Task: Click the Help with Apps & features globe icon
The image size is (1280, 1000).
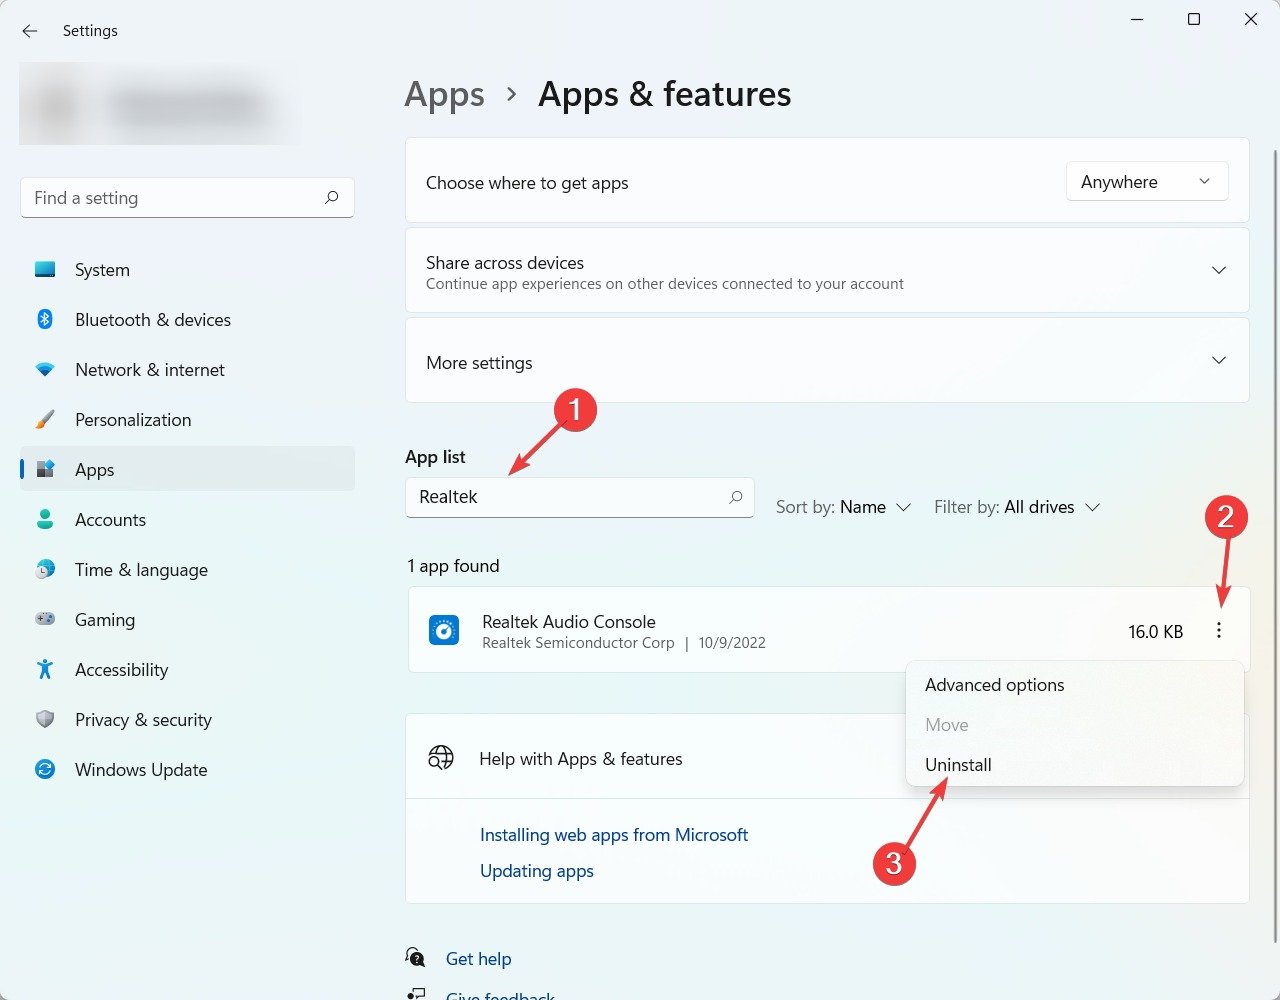Action: [x=441, y=758]
